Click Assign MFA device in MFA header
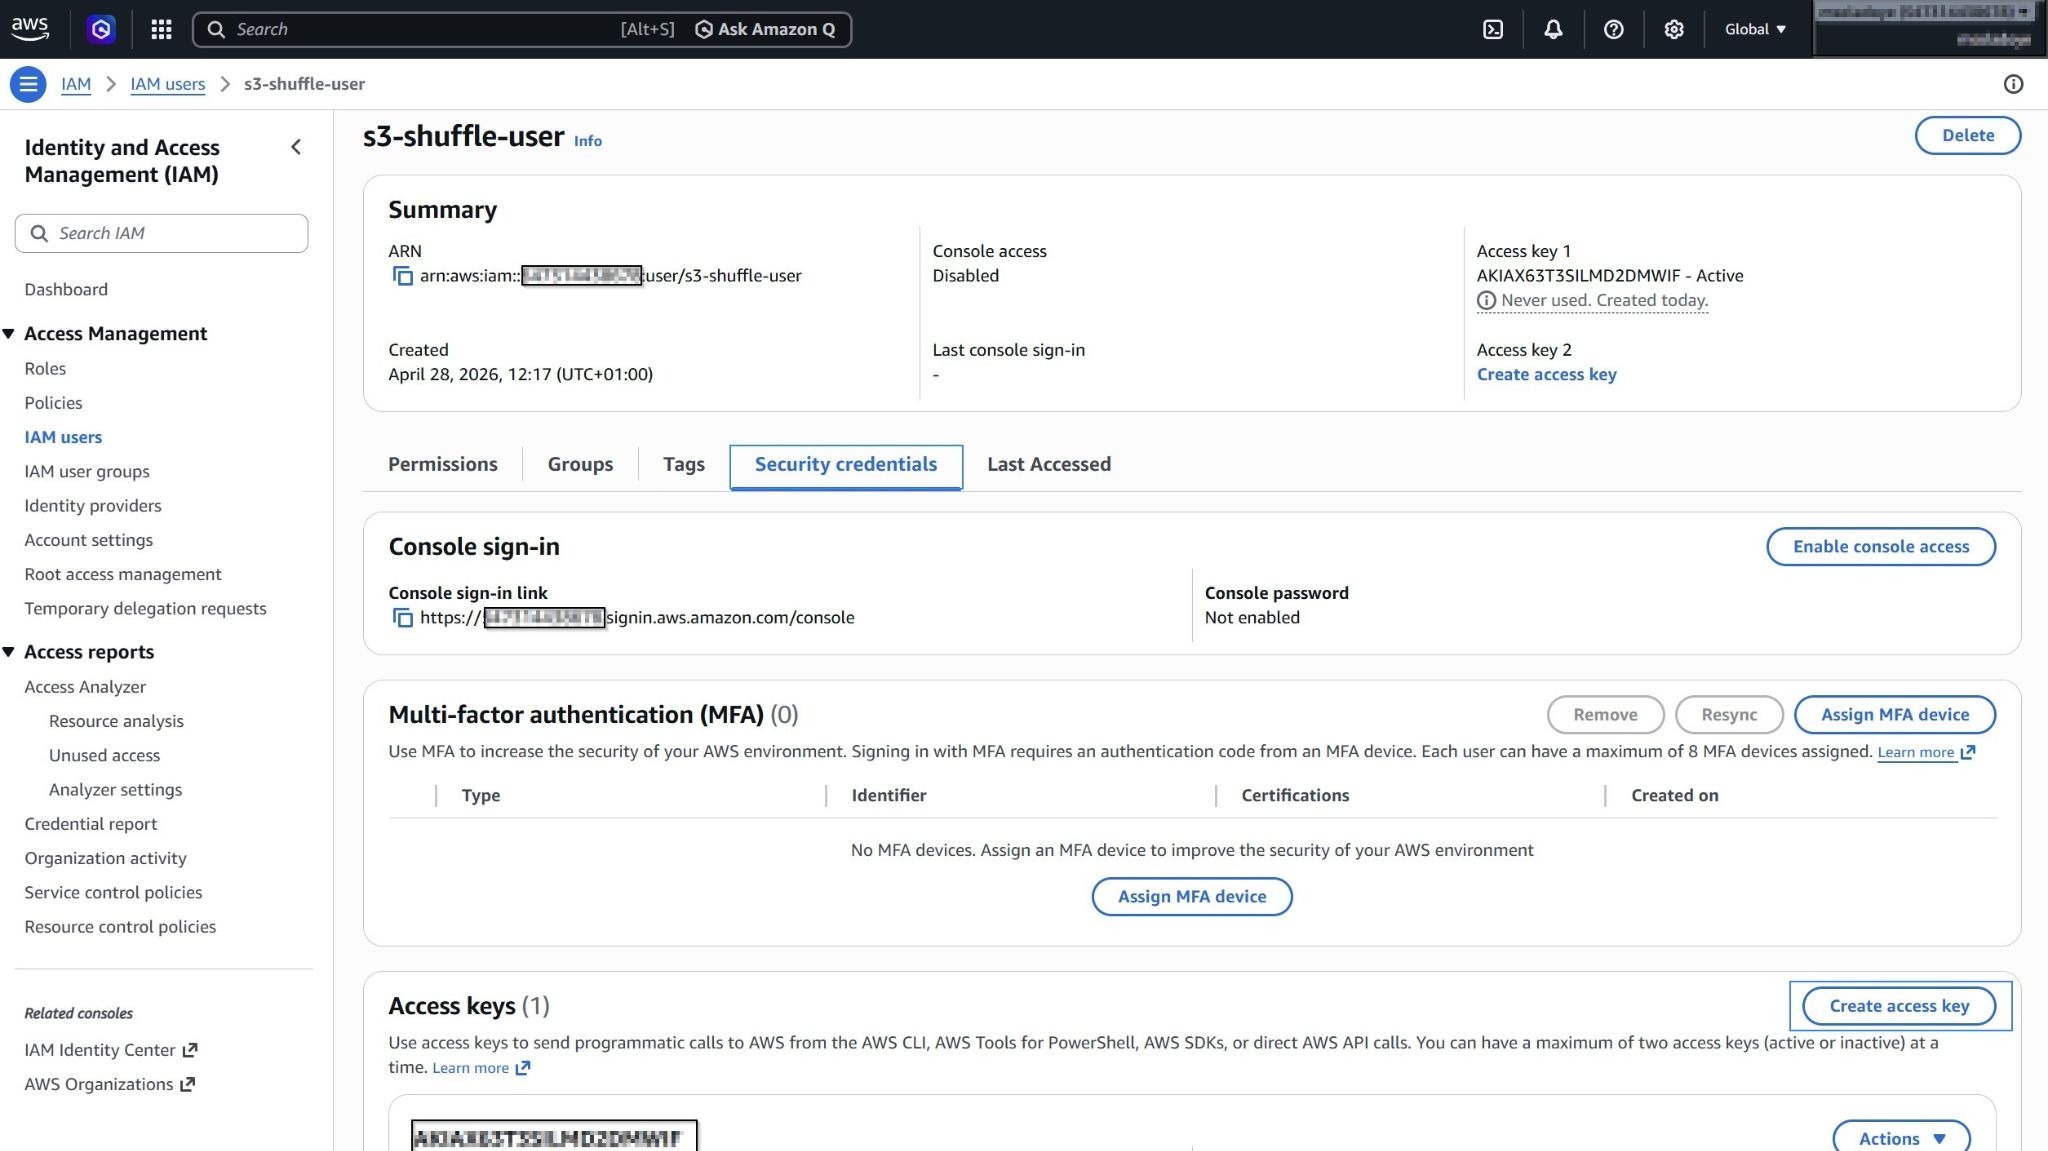2048x1151 pixels. tap(1894, 714)
